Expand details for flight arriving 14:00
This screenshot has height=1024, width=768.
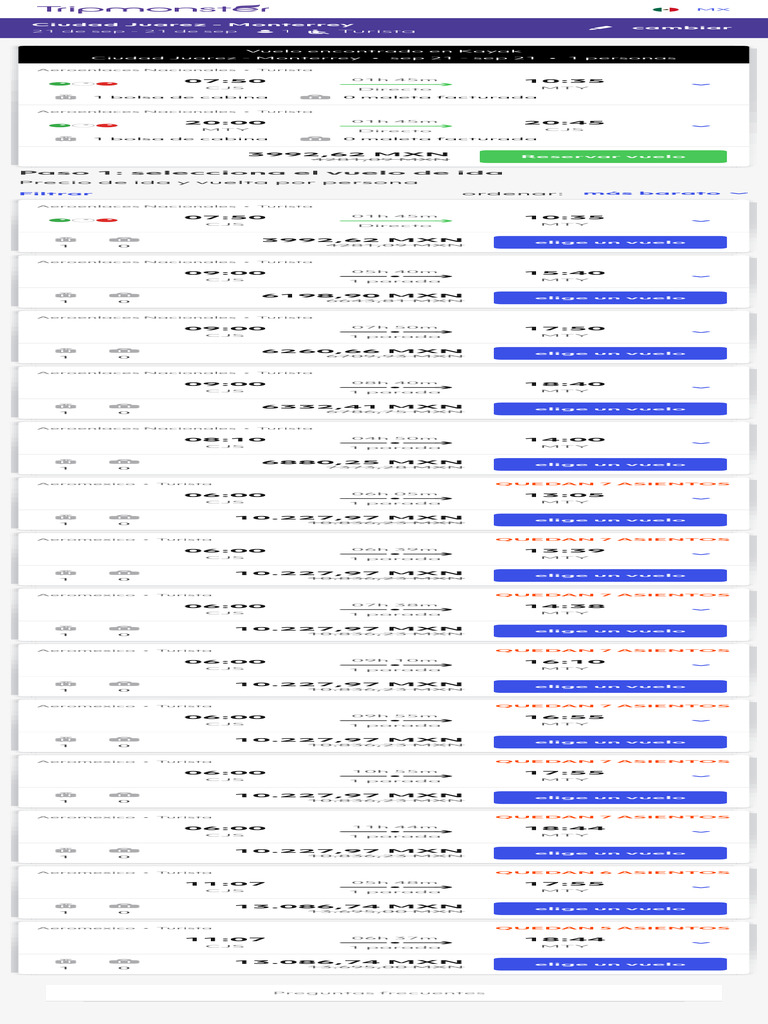[x=701, y=443]
